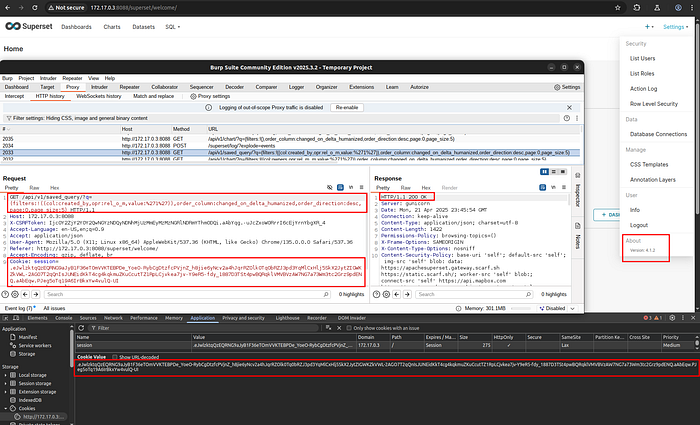Open List Users in Settings menu
This screenshot has width=700, height=425.
(x=642, y=58)
